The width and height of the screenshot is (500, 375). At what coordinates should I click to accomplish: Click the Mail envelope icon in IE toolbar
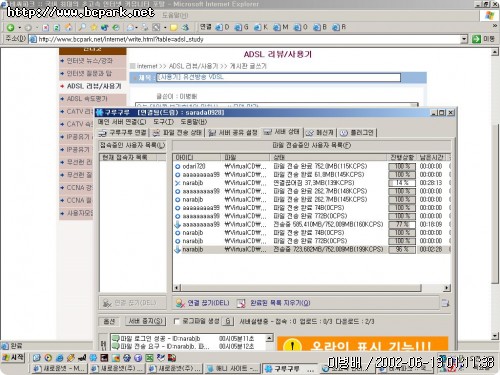[130, 27]
